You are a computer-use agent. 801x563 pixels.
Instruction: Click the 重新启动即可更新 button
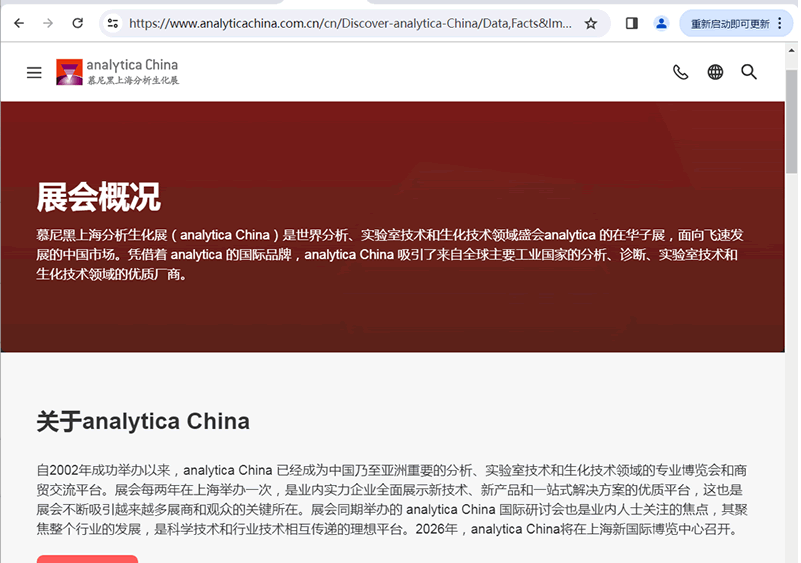730,24
